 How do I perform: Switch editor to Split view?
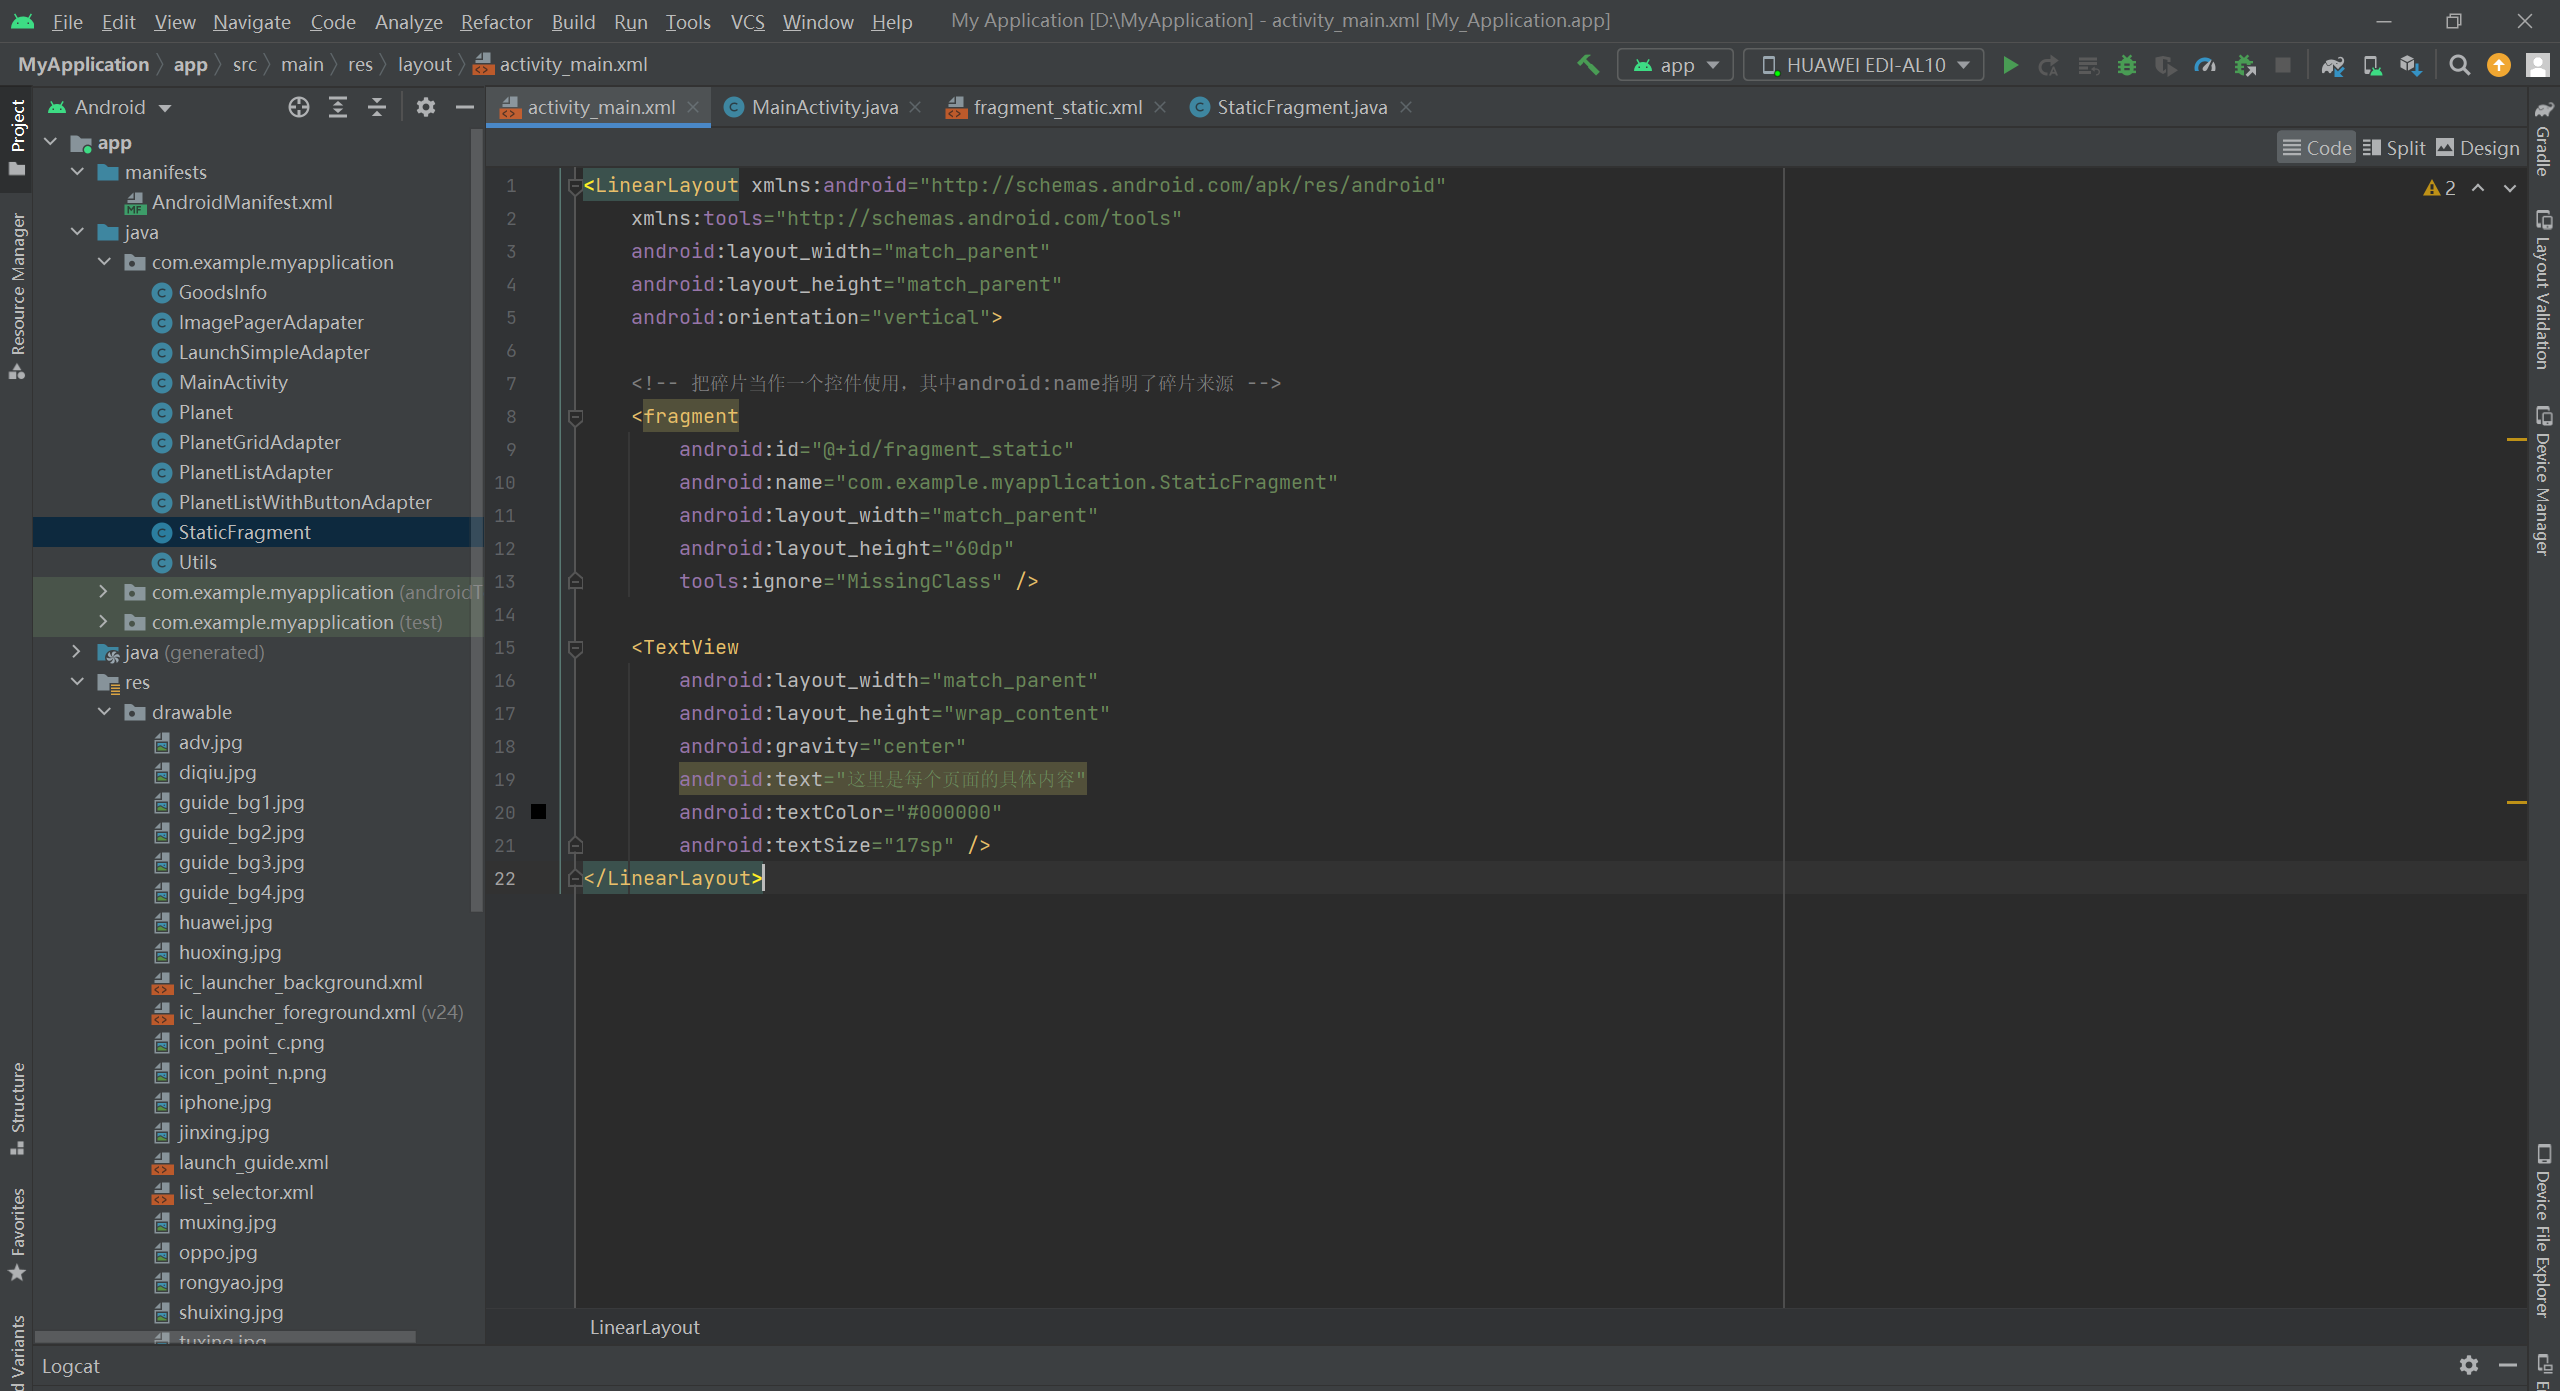coord(2394,148)
